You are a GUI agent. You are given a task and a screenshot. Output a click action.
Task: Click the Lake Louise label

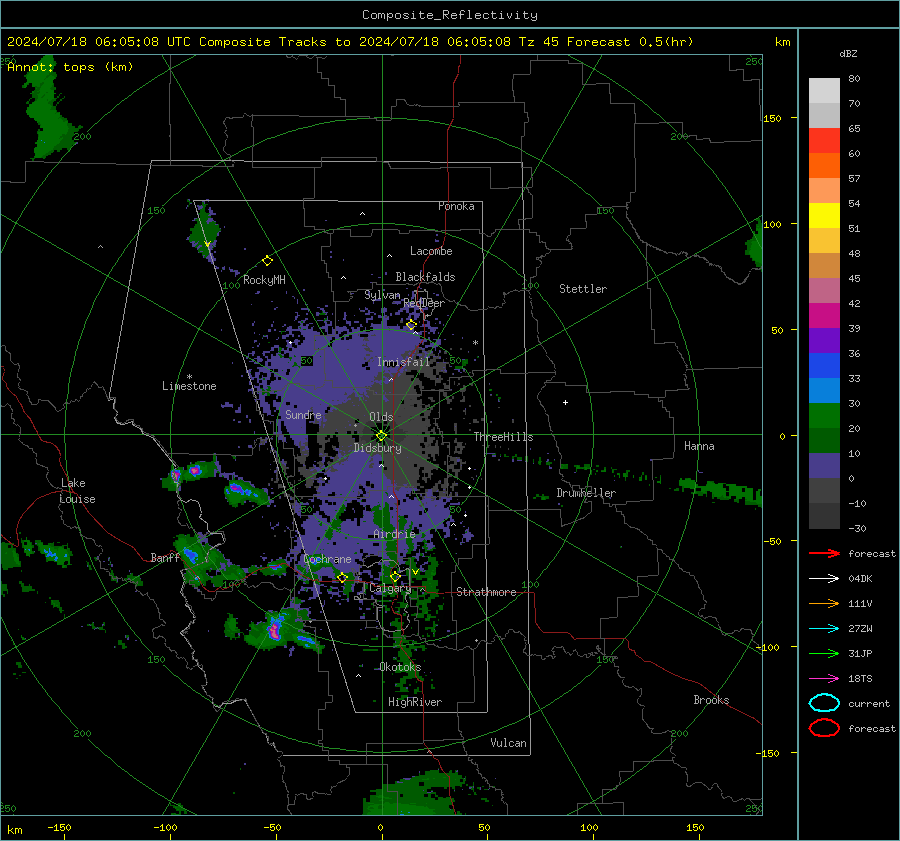coord(77,491)
